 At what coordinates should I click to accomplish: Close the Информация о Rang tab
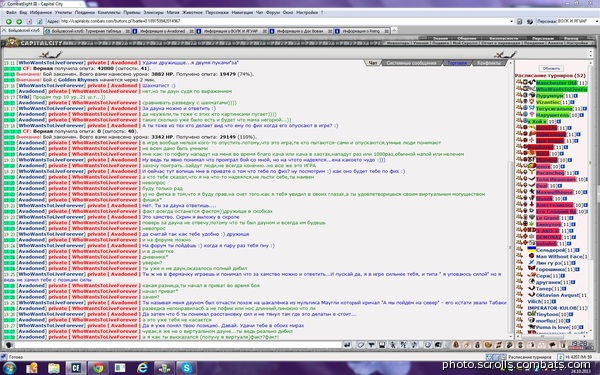click(387, 31)
